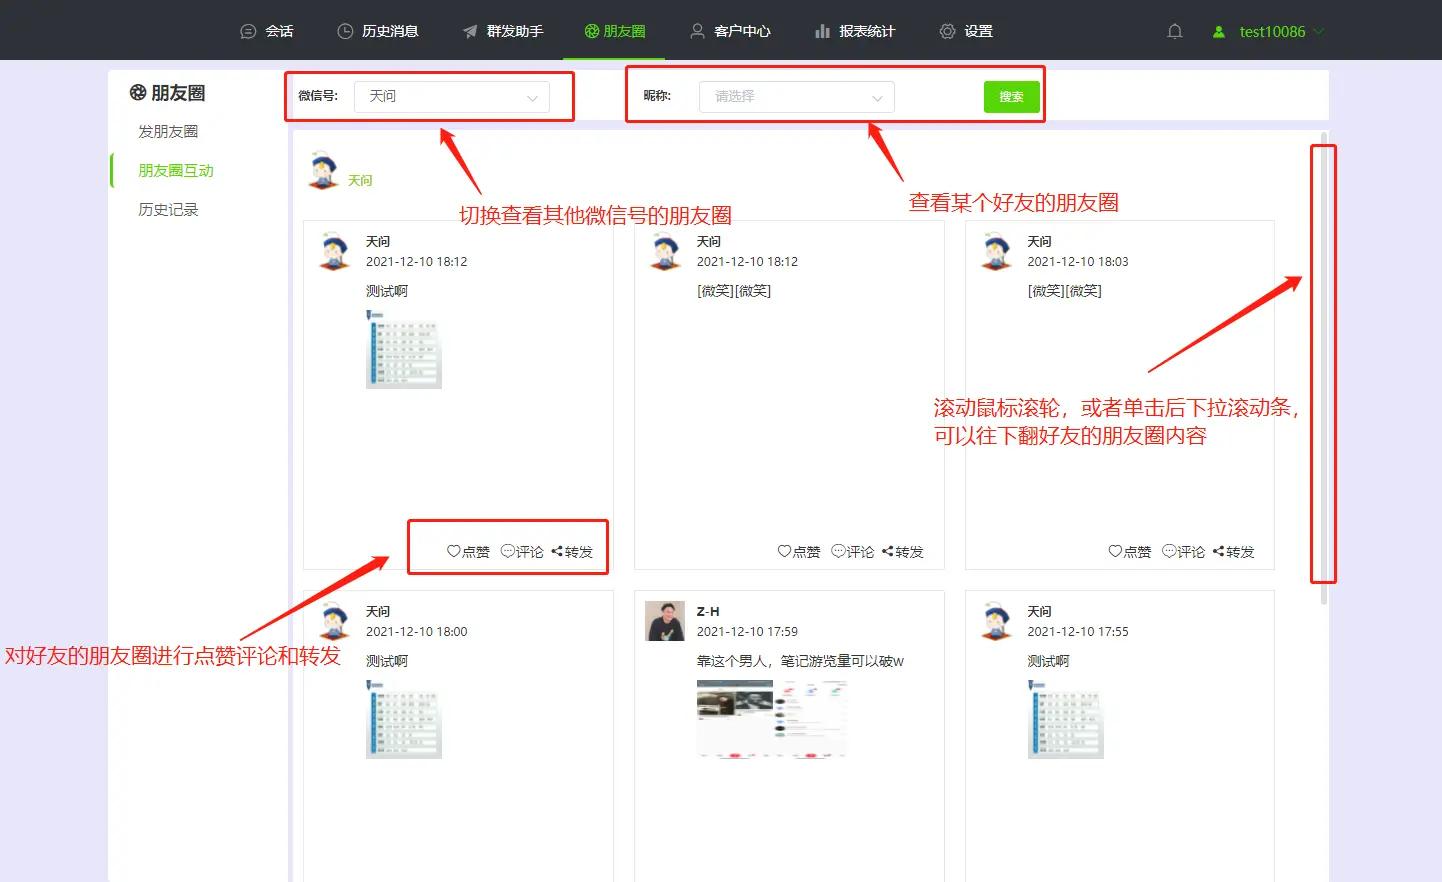
Task: Open 群发助手 via its megaphone icon
Action: click(468, 31)
